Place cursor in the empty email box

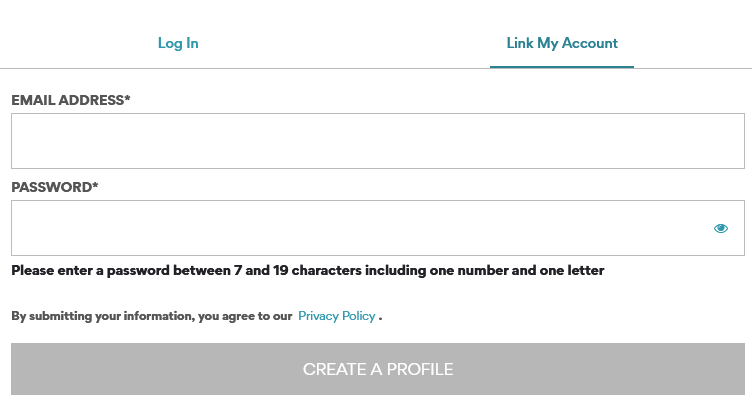pyautogui.click(x=377, y=141)
